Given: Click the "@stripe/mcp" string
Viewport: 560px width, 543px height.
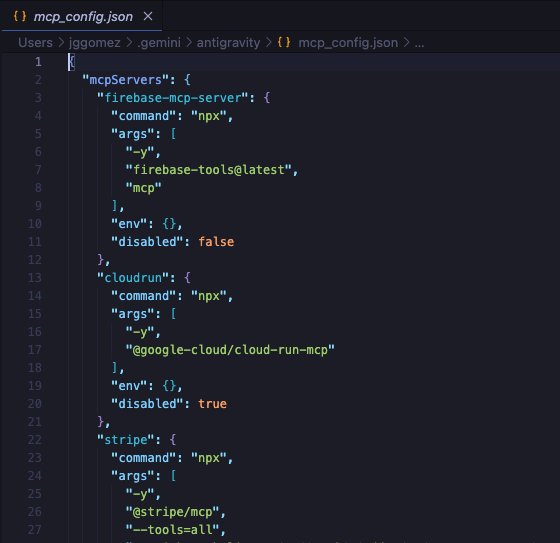Looking at the screenshot, I should point(172,512).
